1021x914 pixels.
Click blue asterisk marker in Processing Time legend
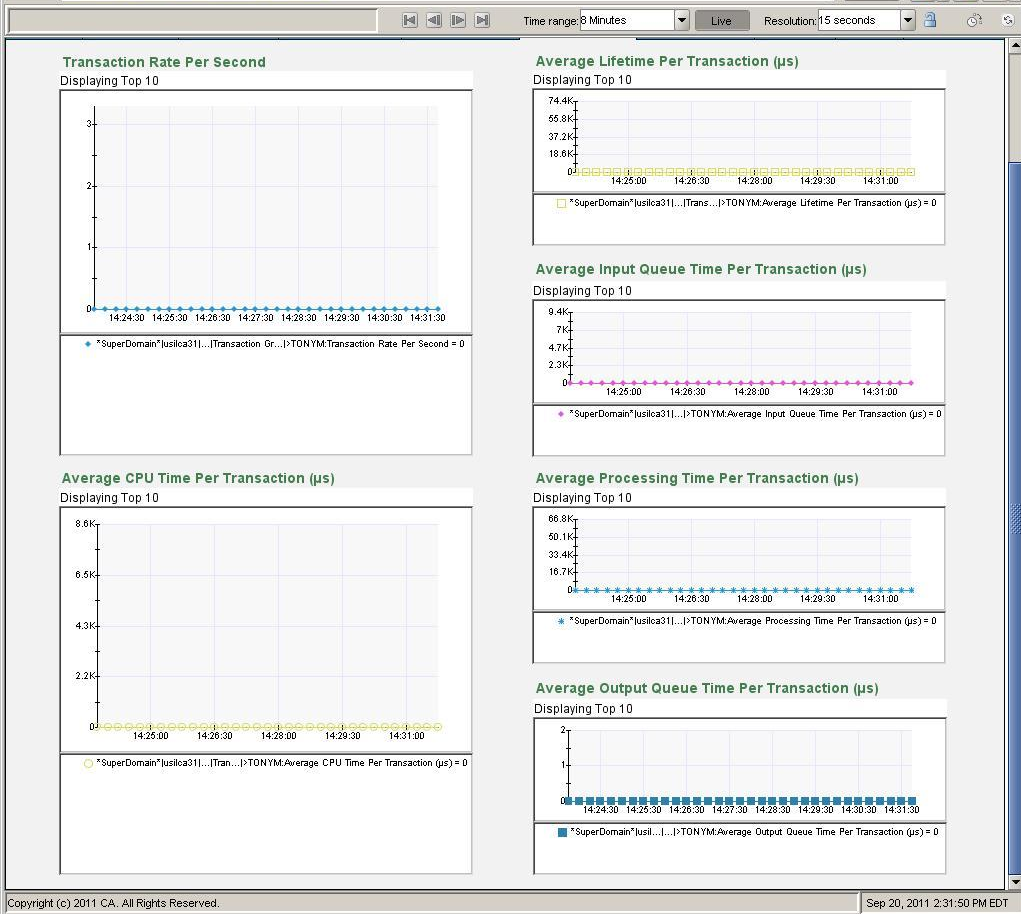pyautogui.click(x=561, y=621)
